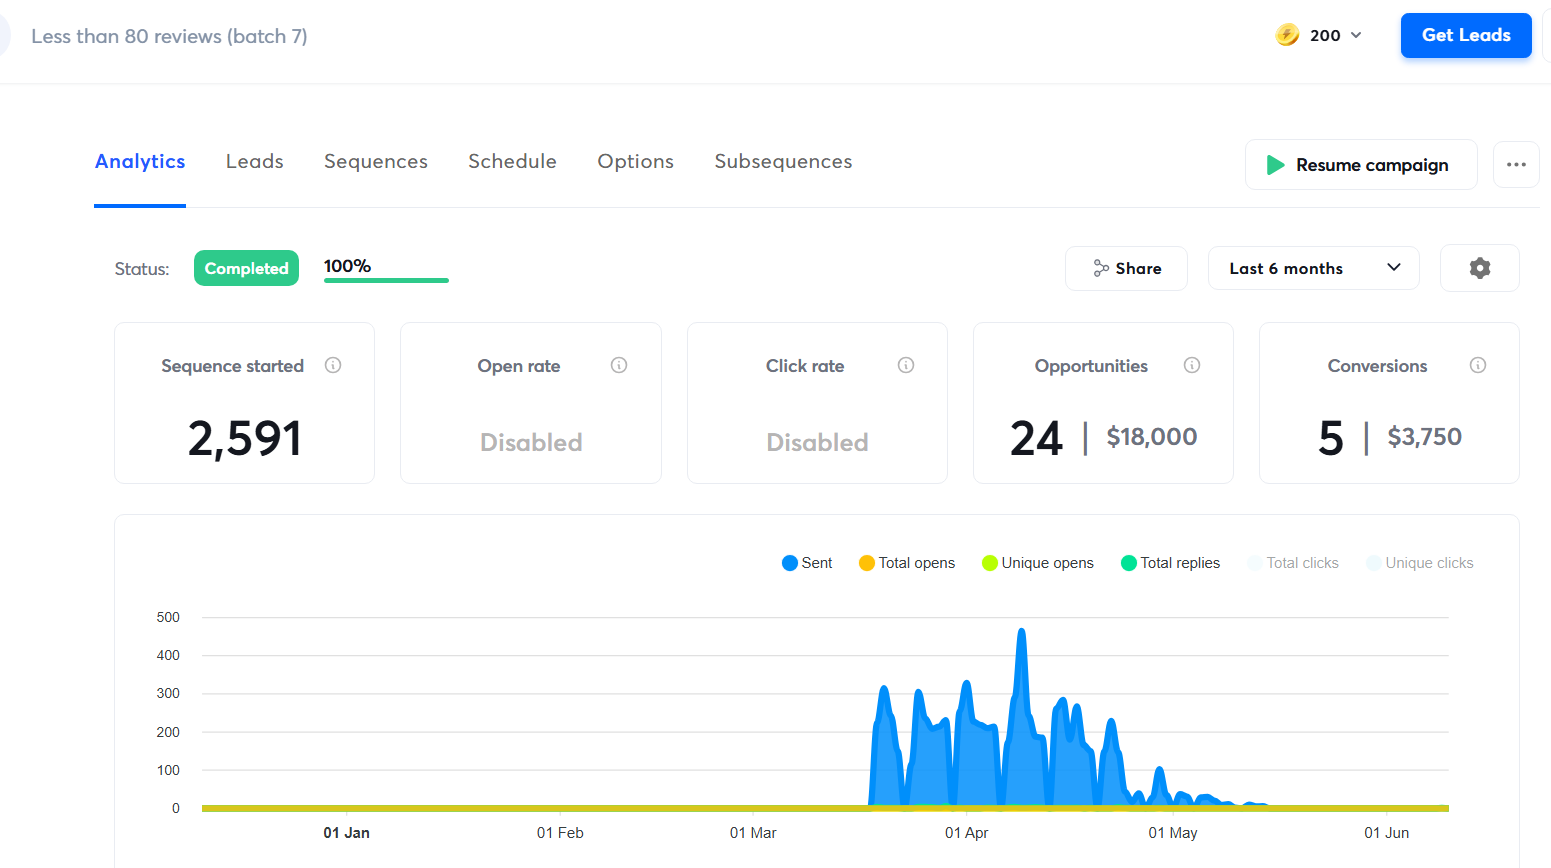The height and width of the screenshot is (868, 1551).
Task: Open analytics settings gear icon
Action: tap(1479, 268)
